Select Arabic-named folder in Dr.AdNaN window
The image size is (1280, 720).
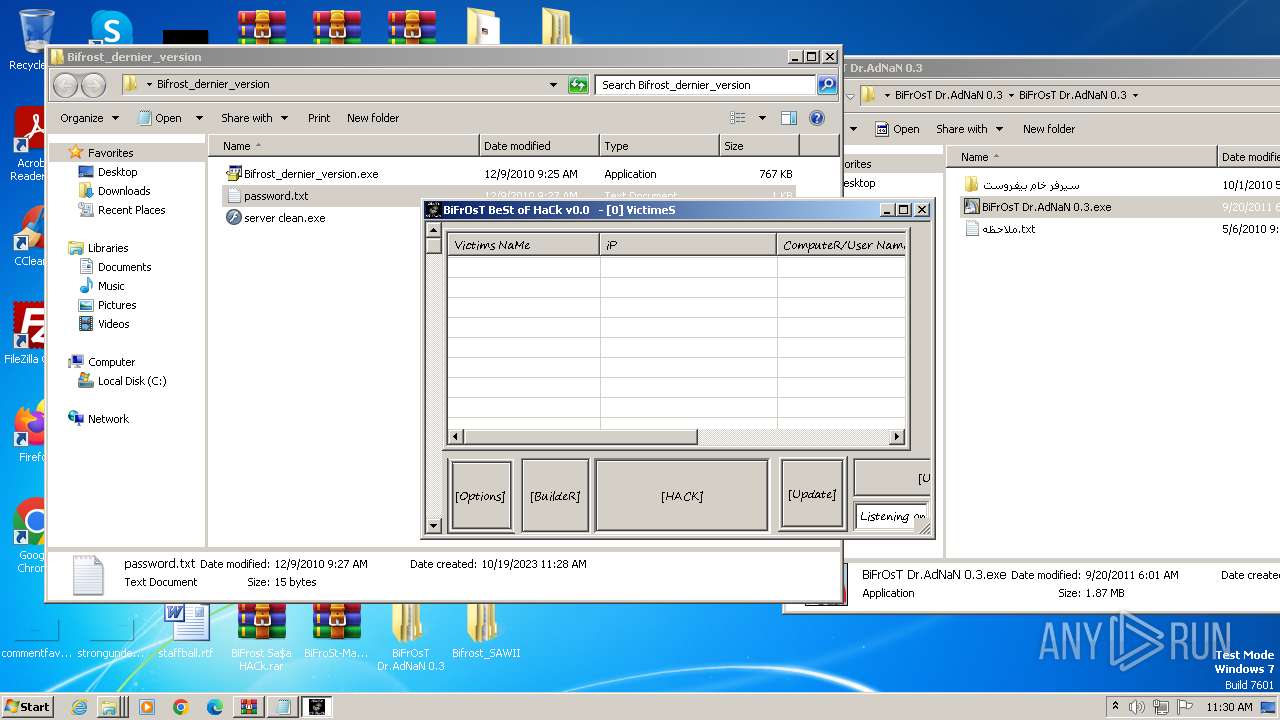pos(1030,185)
